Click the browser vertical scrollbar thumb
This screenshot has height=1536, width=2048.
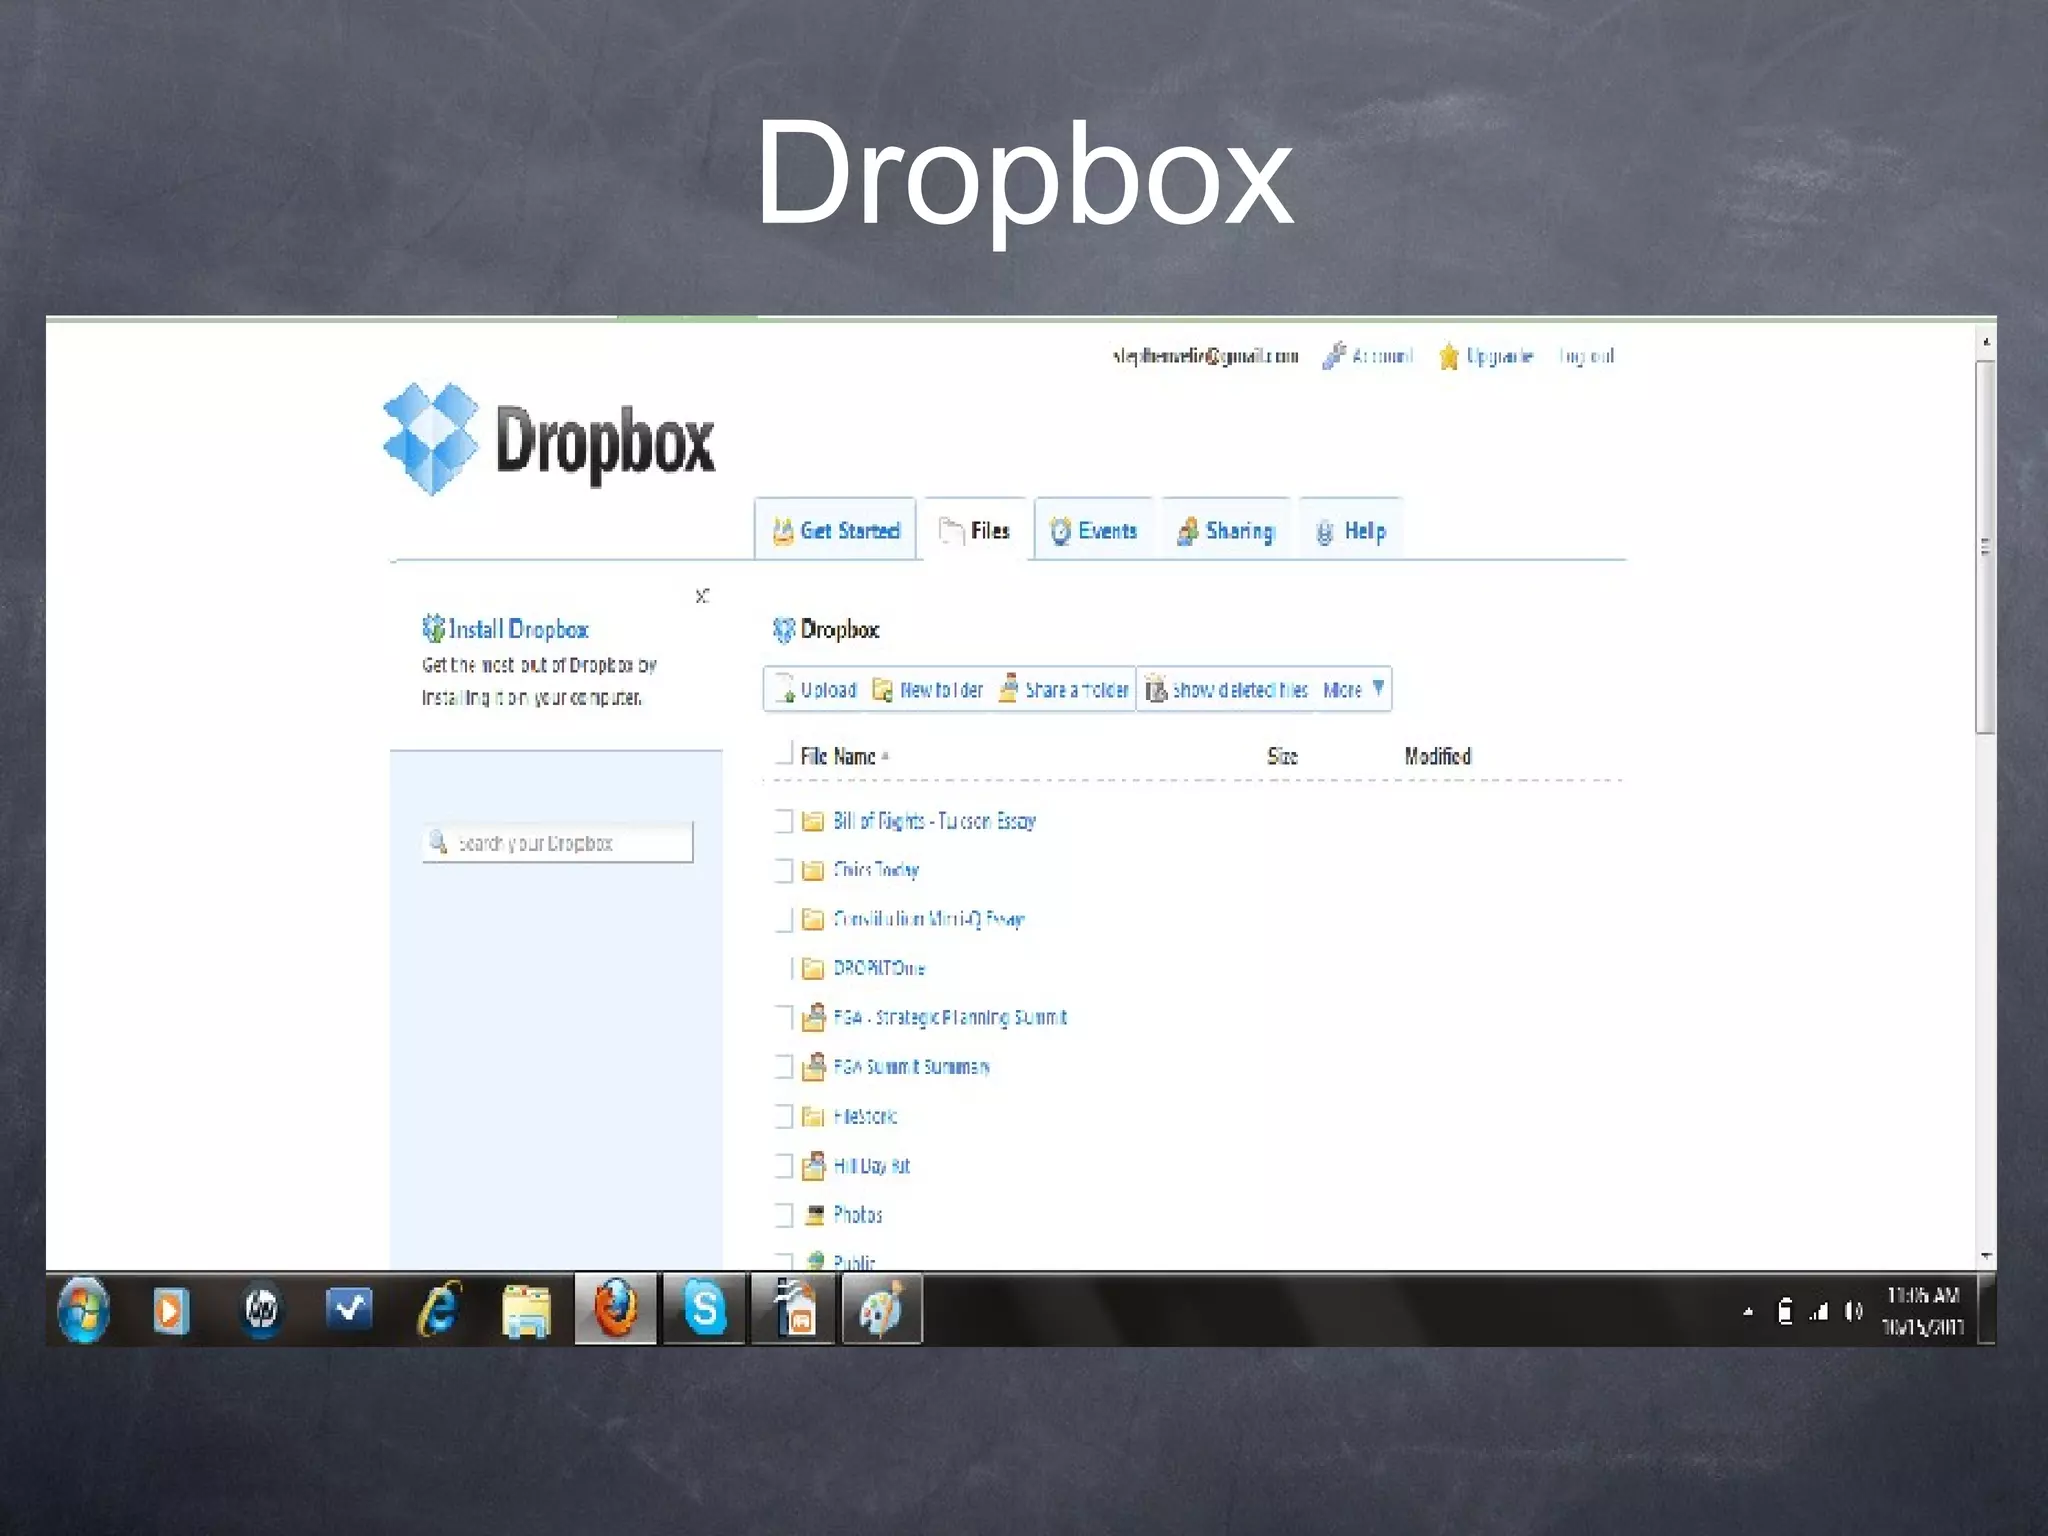tap(1986, 547)
